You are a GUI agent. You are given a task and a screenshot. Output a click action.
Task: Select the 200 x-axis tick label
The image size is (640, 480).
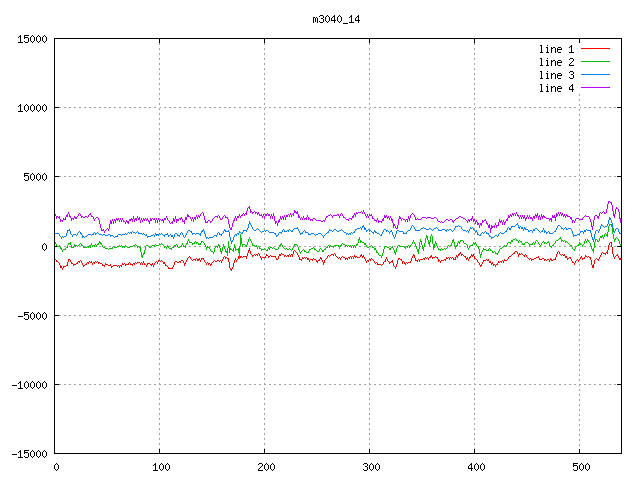[x=265, y=467]
